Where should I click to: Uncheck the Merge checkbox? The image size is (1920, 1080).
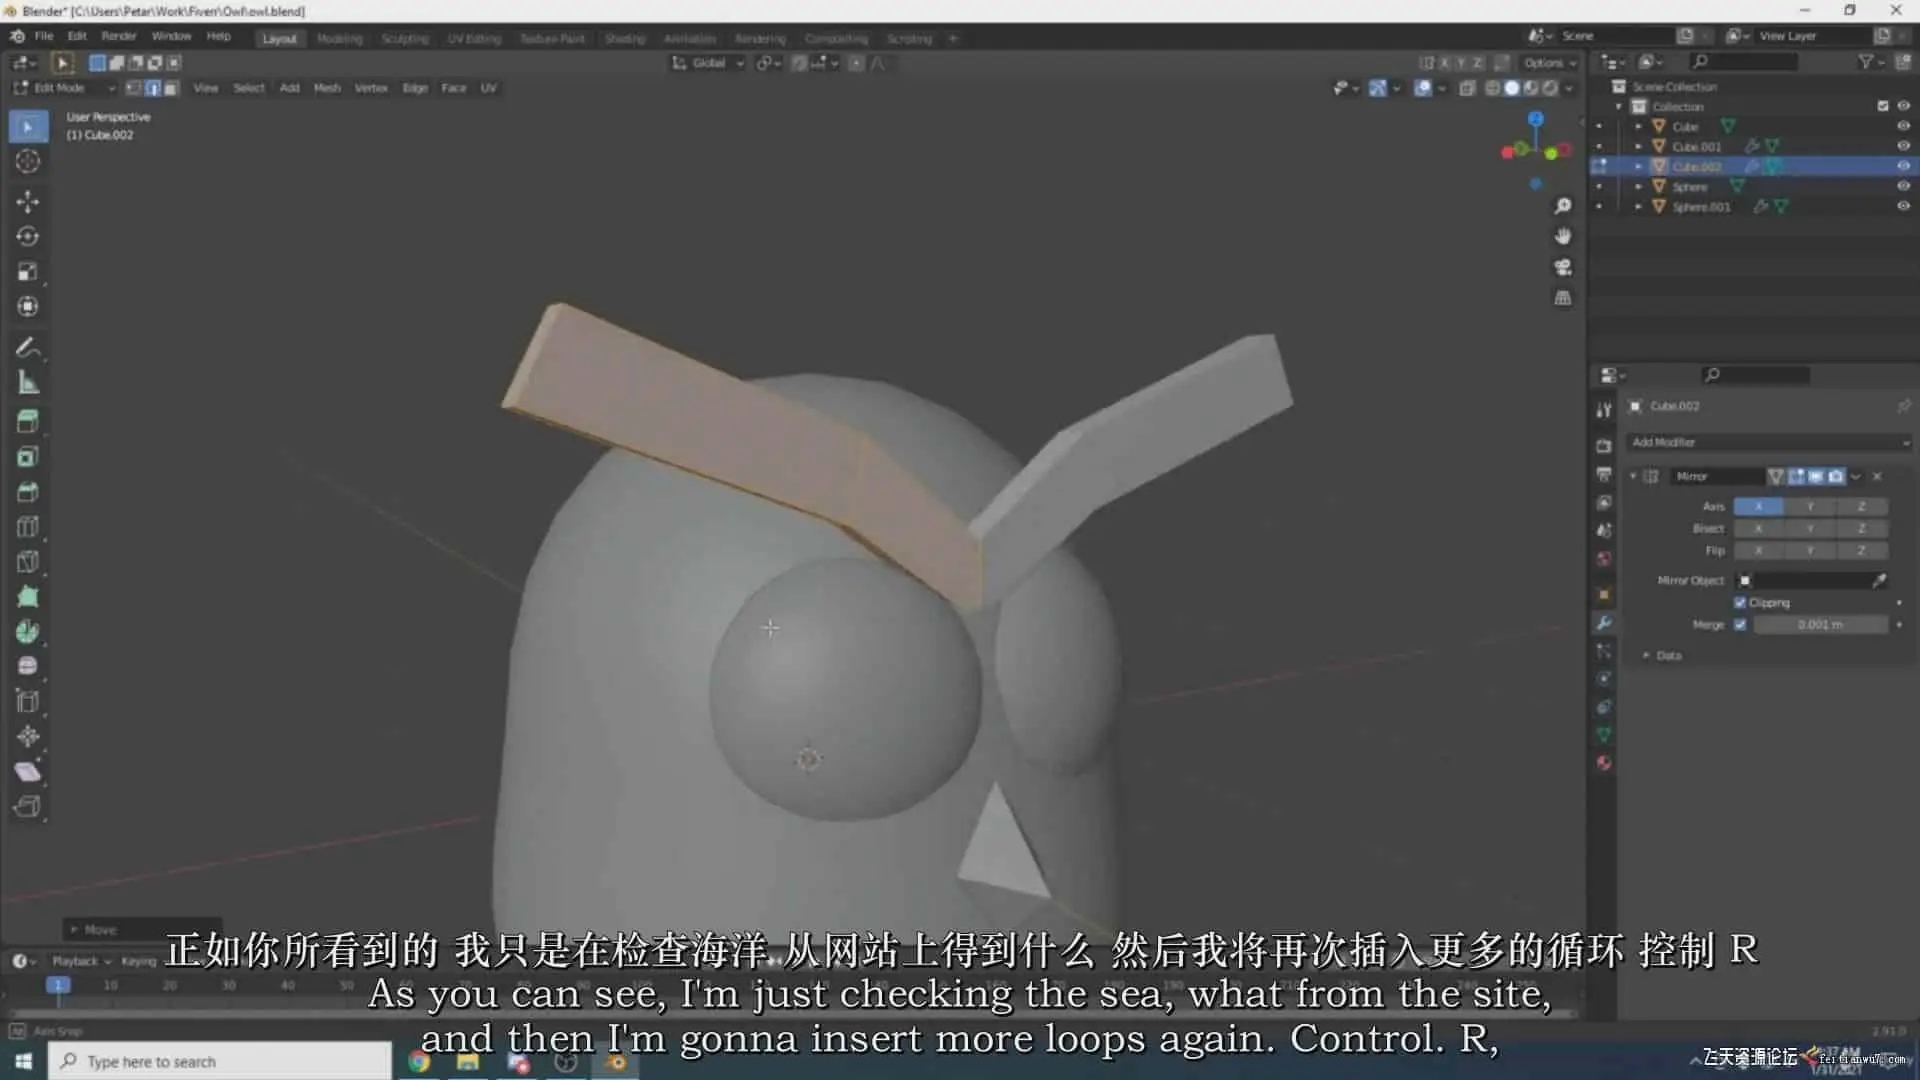click(1740, 625)
